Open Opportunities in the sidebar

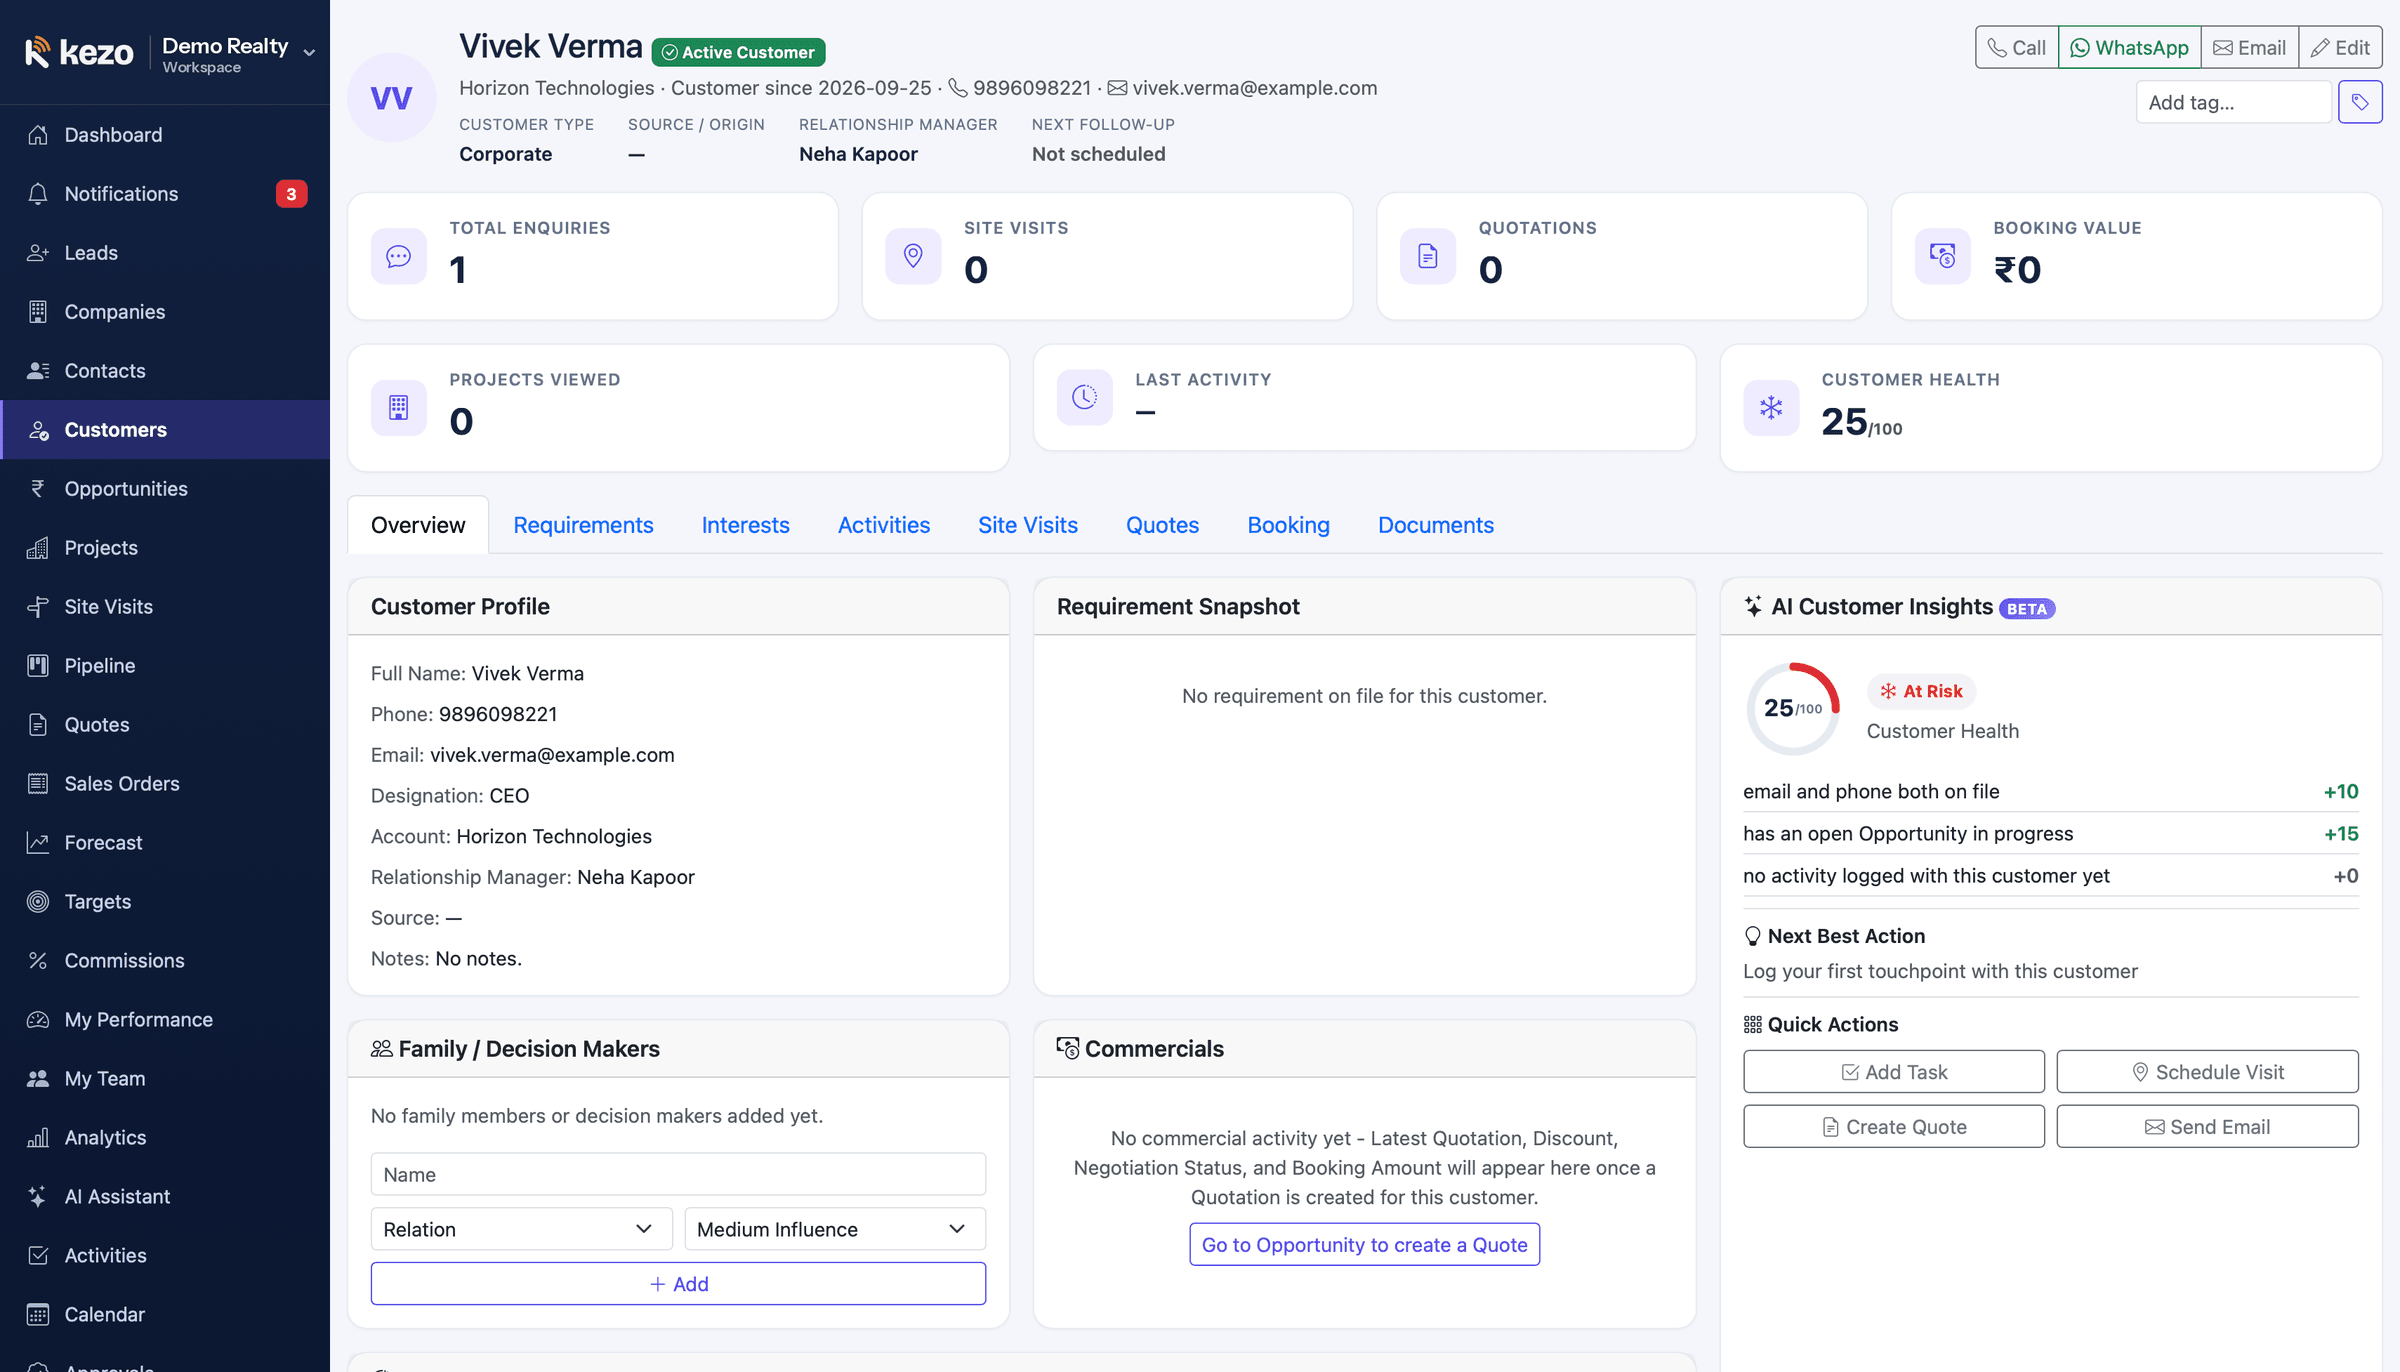[165, 489]
